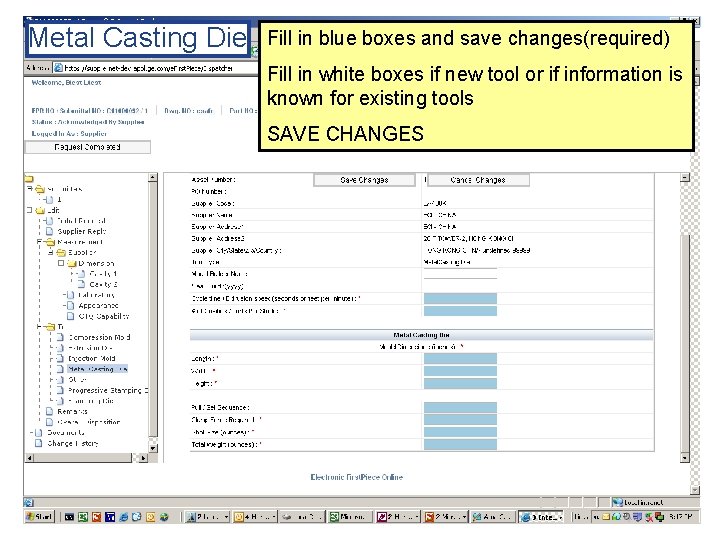Launch Internet Explorer from quick launch
This screenshot has width=720, height=540.
point(124,517)
